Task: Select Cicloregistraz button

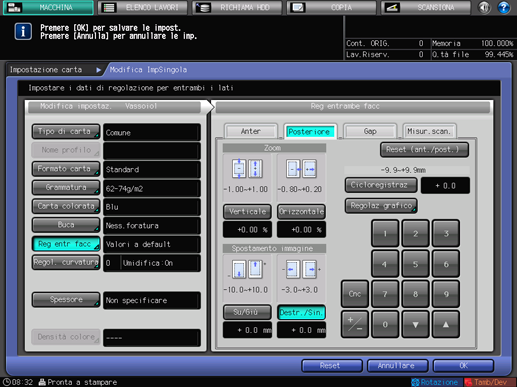Action: [381, 185]
